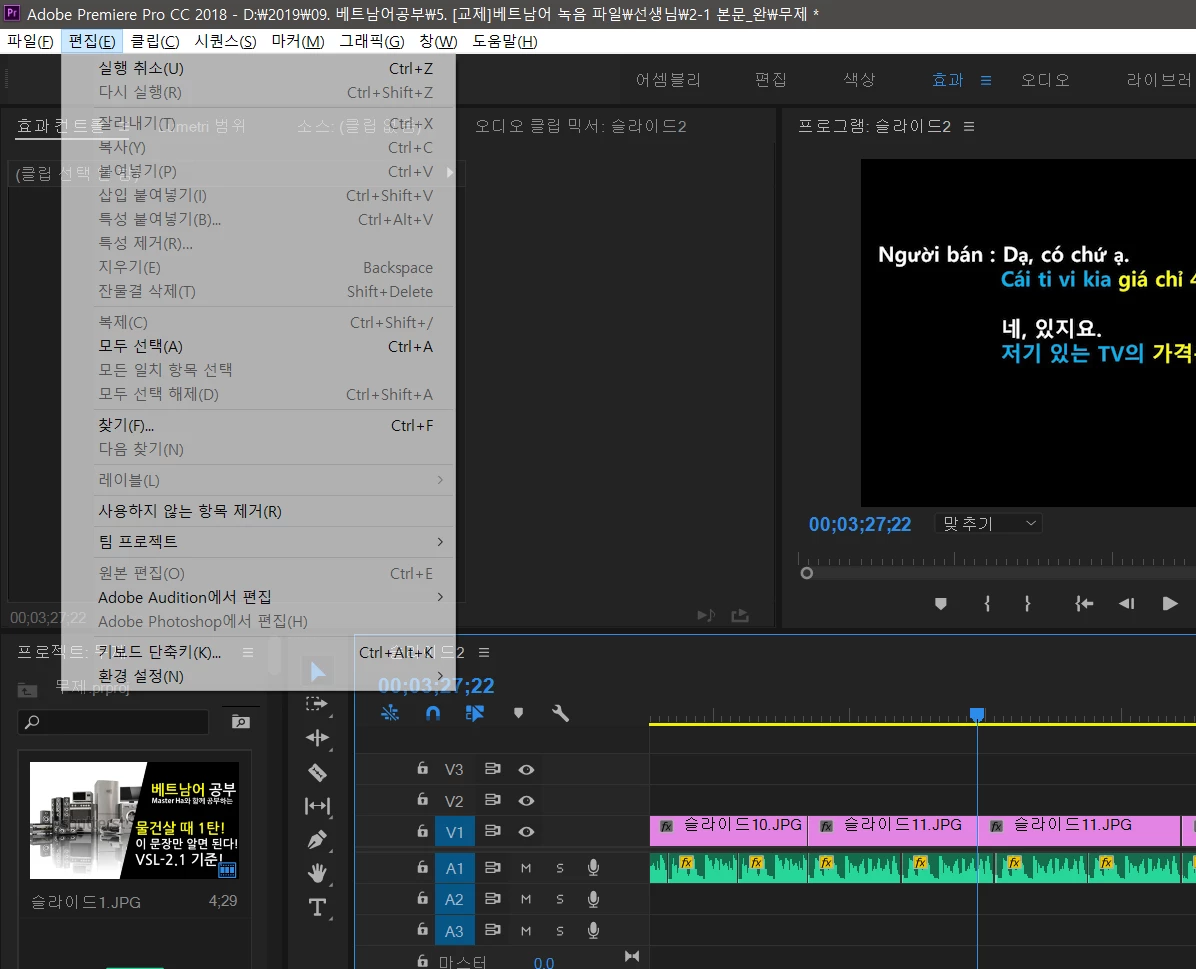
Task: Click the project bin folder-up icon
Action: click(27, 690)
